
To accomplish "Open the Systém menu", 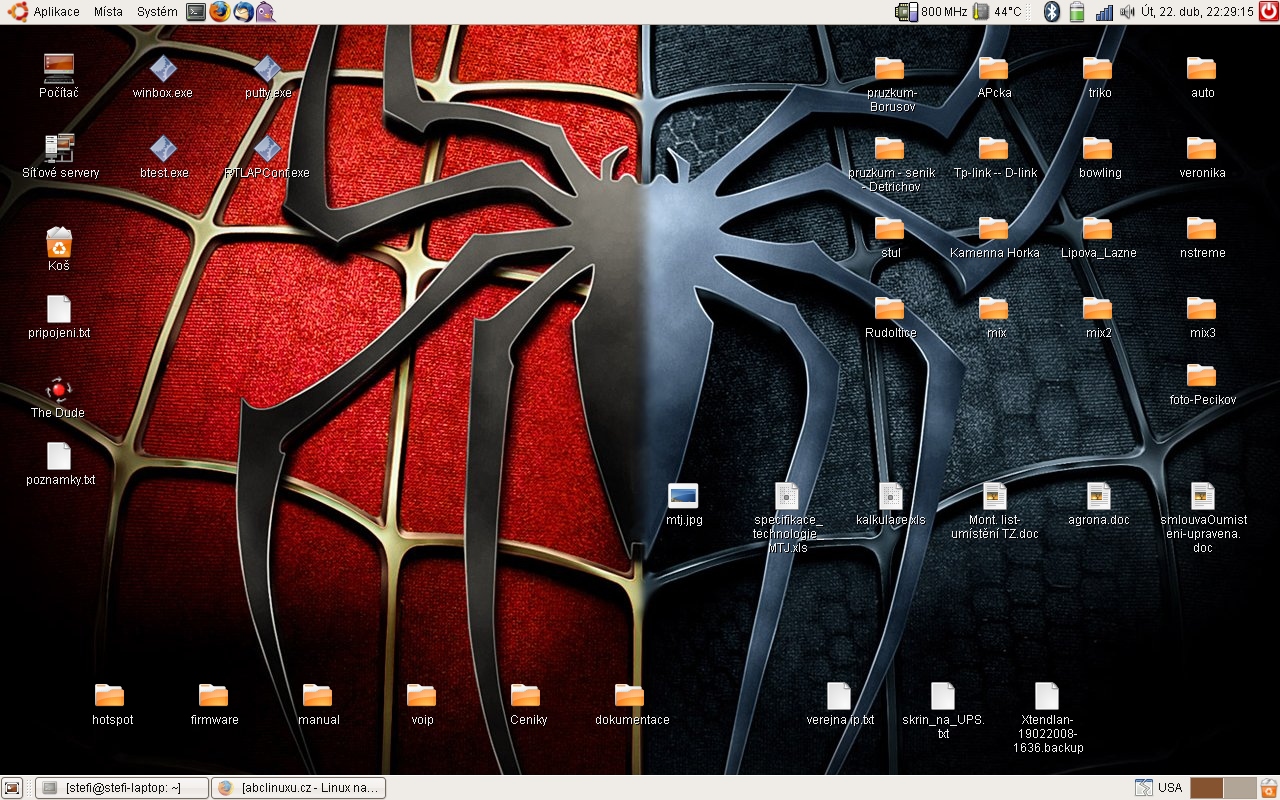I will (157, 12).
